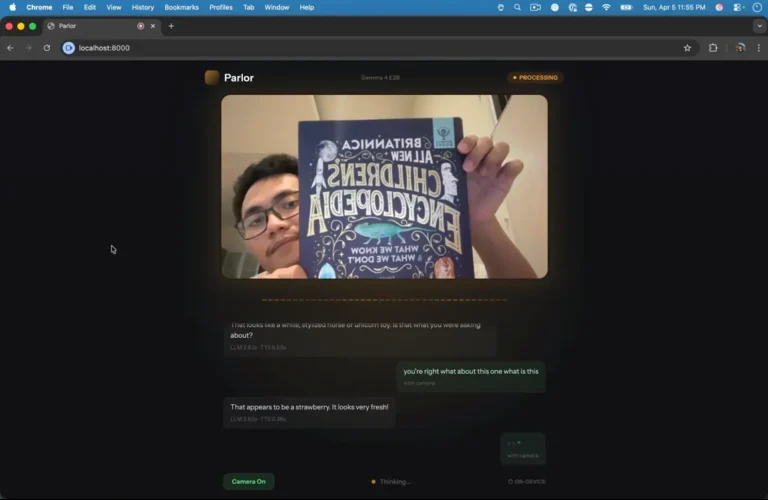Open Spotlight search in menu bar
Viewport: 768px width, 500px height.
[x=517, y=7]
